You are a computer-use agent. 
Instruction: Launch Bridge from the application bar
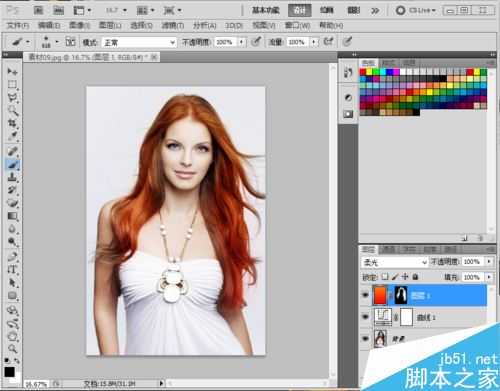tap(38, 10)
